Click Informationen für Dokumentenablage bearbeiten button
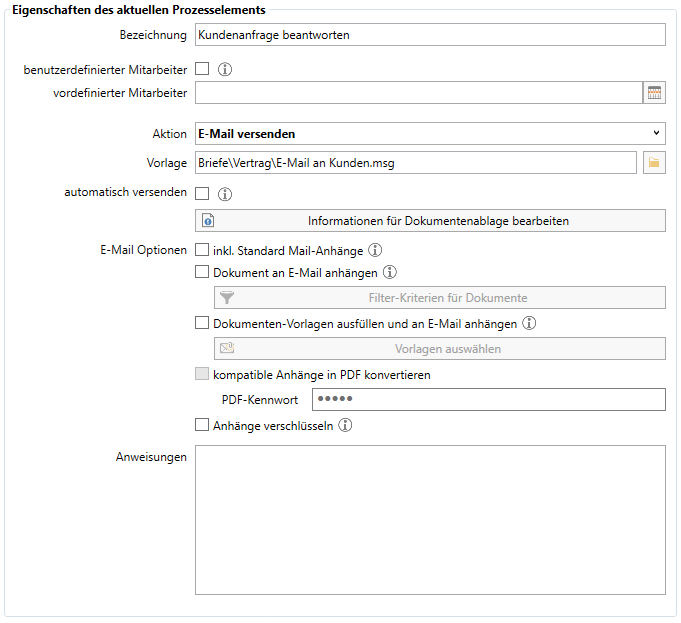 click(x=430, y=221)
